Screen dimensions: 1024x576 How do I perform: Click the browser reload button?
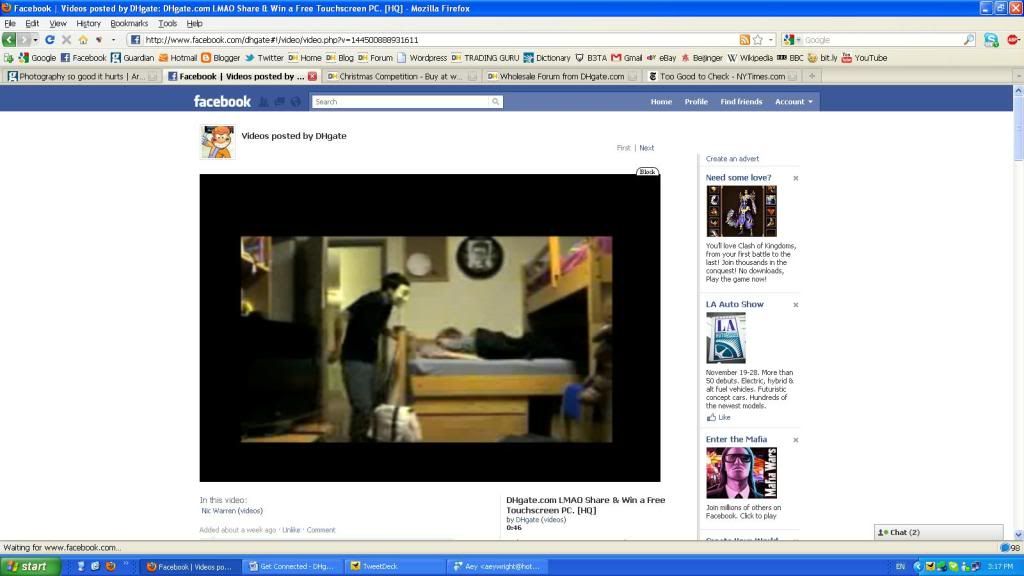pyautogui.click(x=50, y=40)
